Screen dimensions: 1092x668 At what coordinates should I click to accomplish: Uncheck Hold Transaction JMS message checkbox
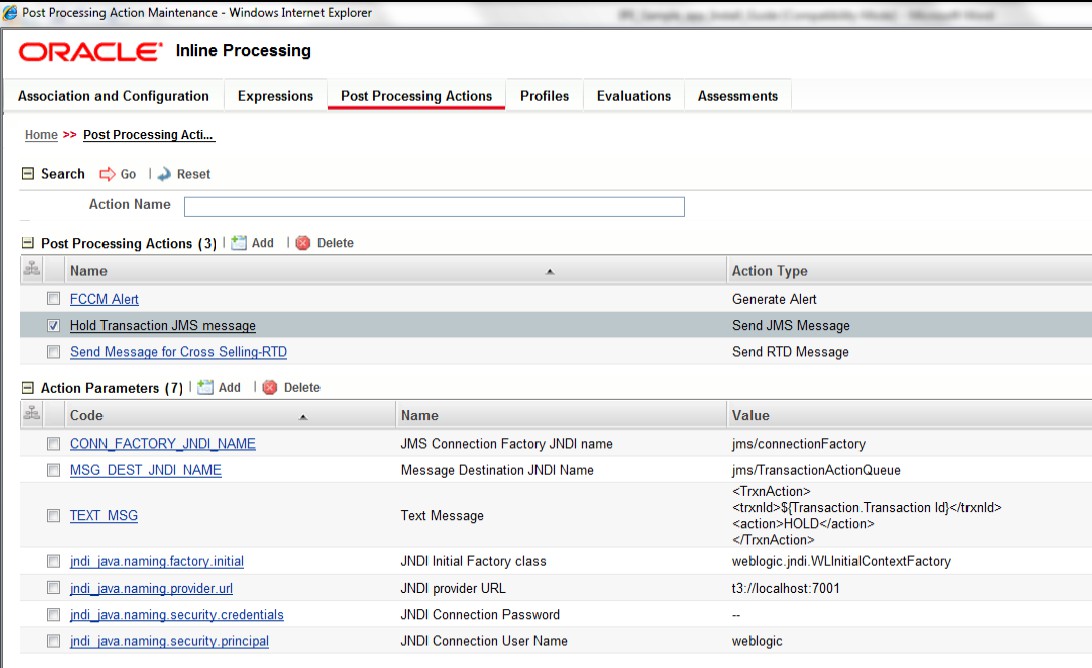point(54,325)
